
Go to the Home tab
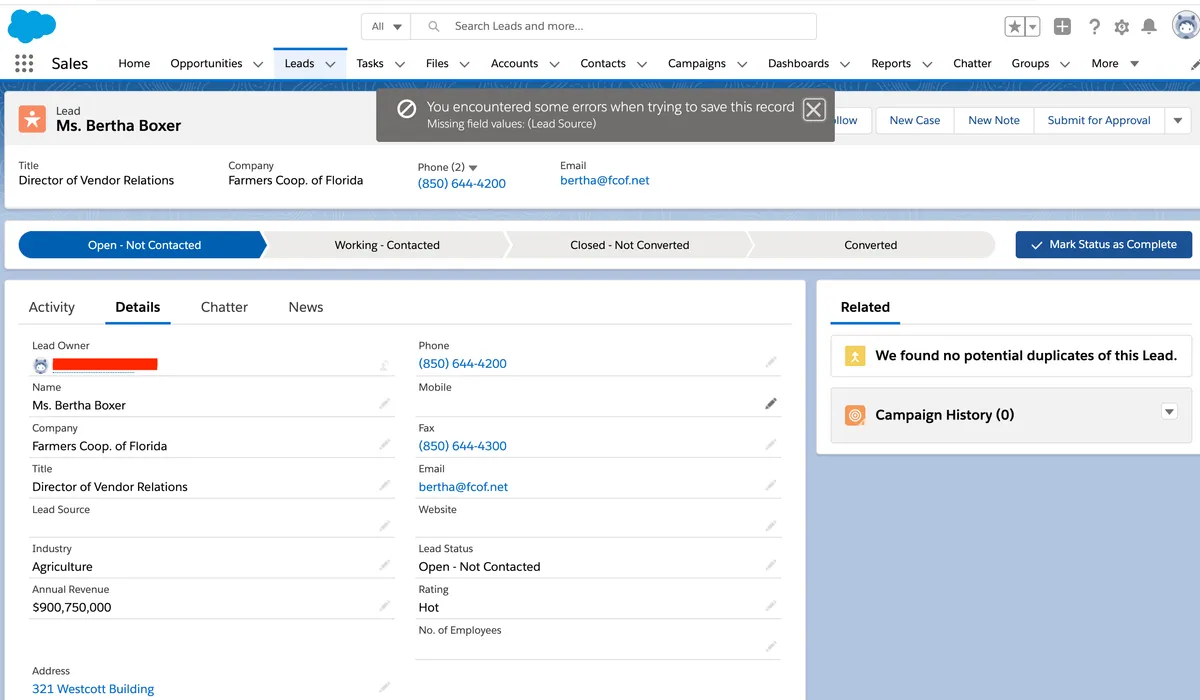pos(134,63)
